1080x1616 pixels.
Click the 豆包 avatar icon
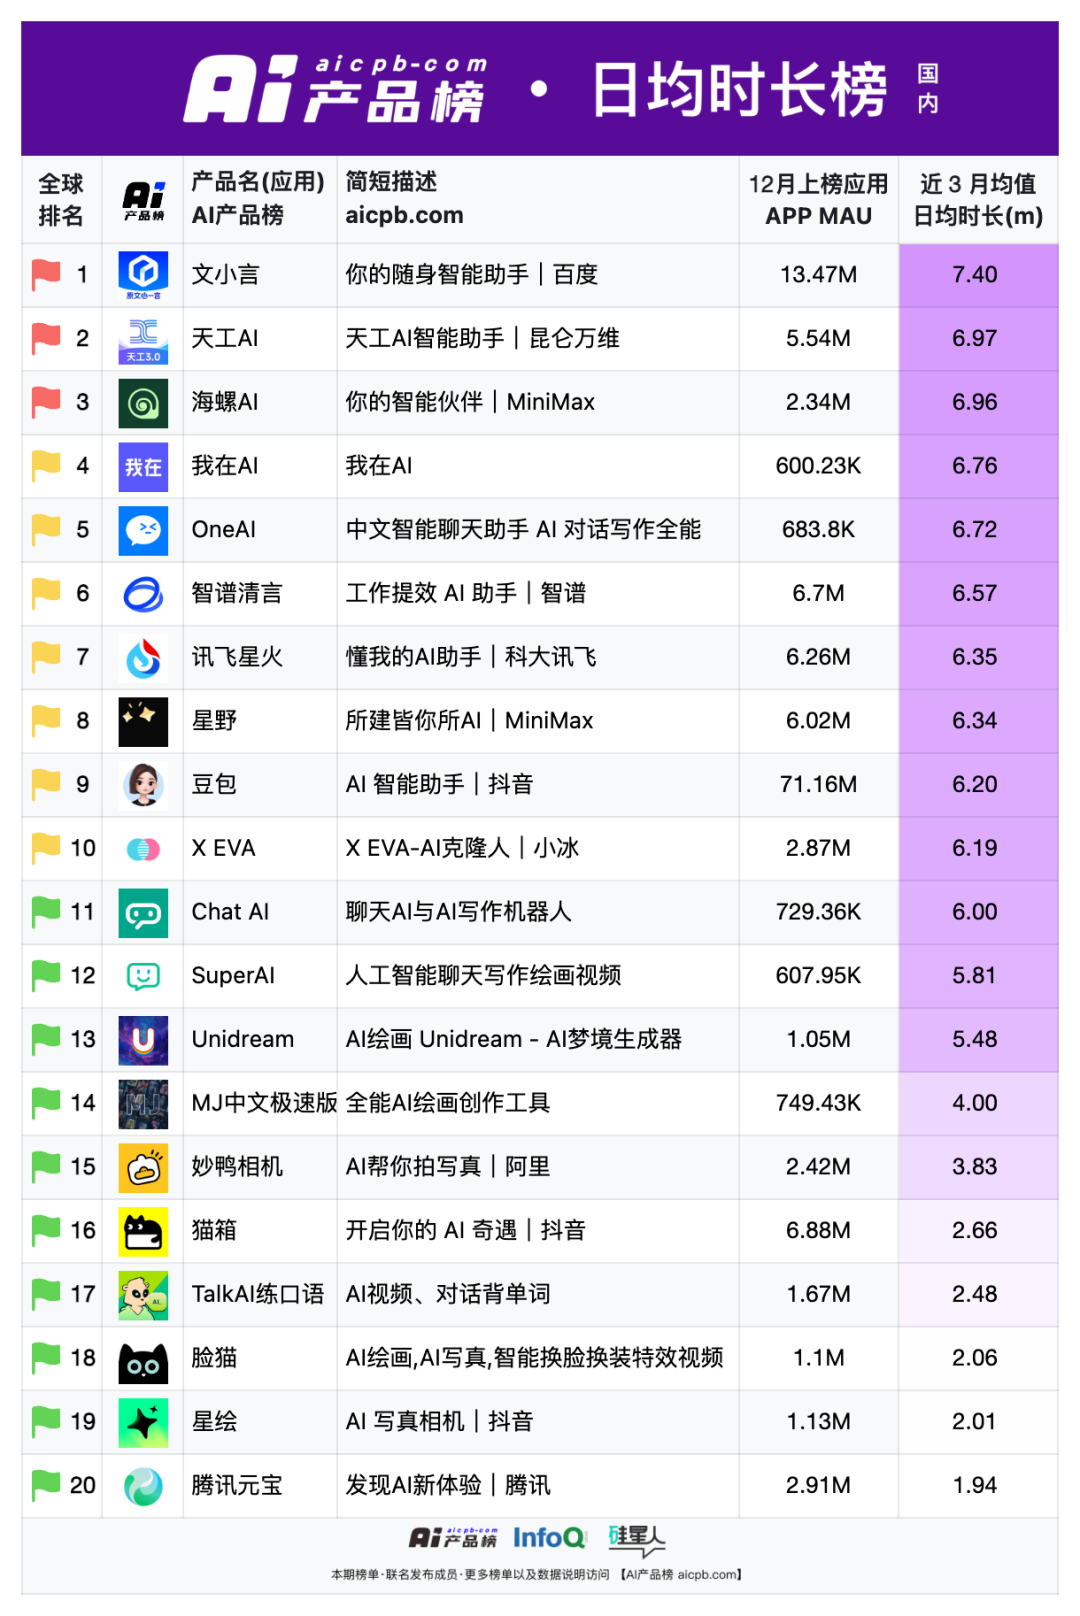click(143, 785)
